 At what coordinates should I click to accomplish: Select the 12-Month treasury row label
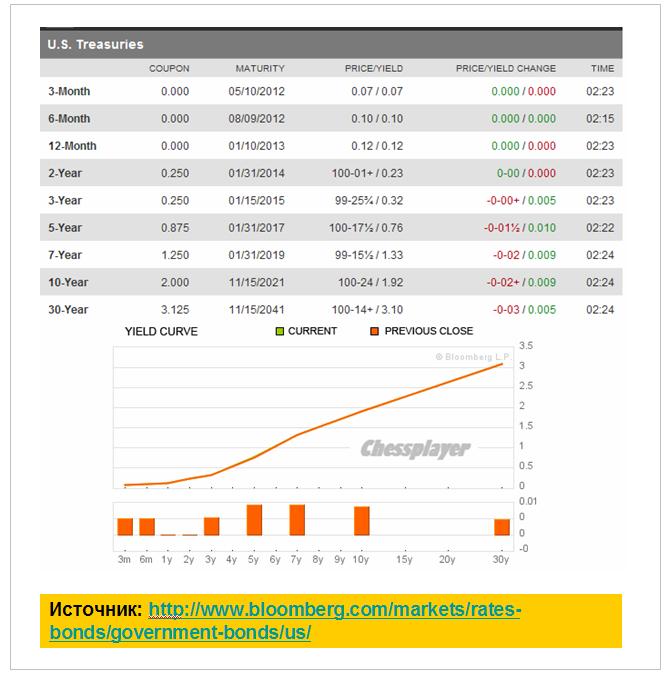[x=72, y=146]
